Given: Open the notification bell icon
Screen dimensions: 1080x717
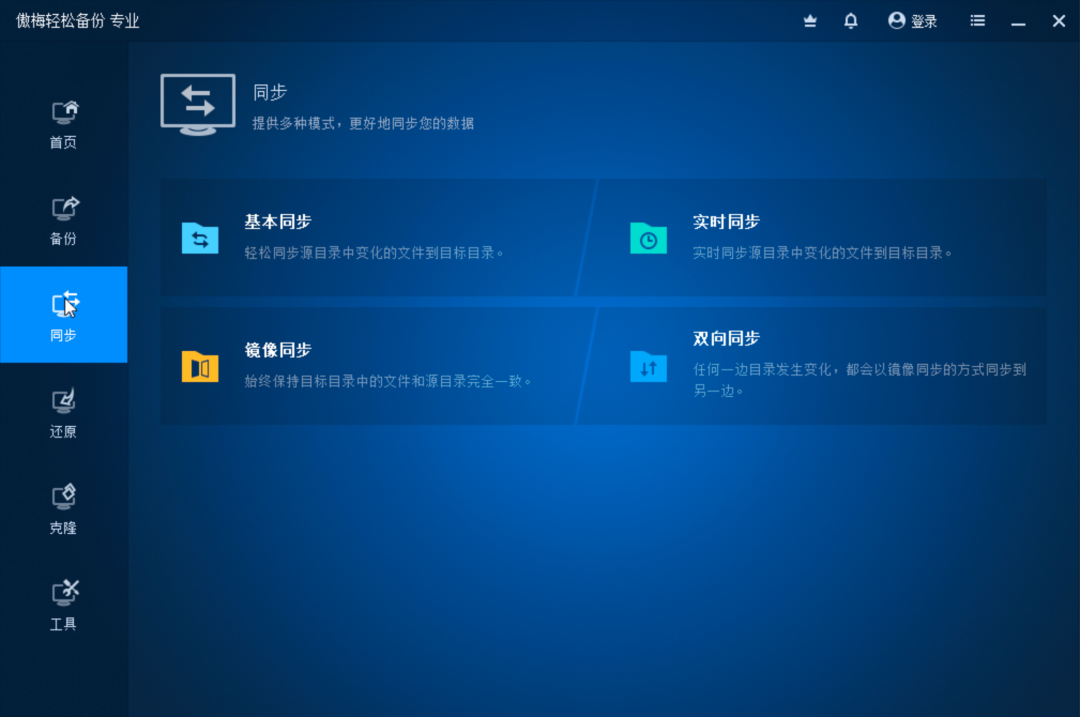Looking at the screenshot, I should pos(851,21).
